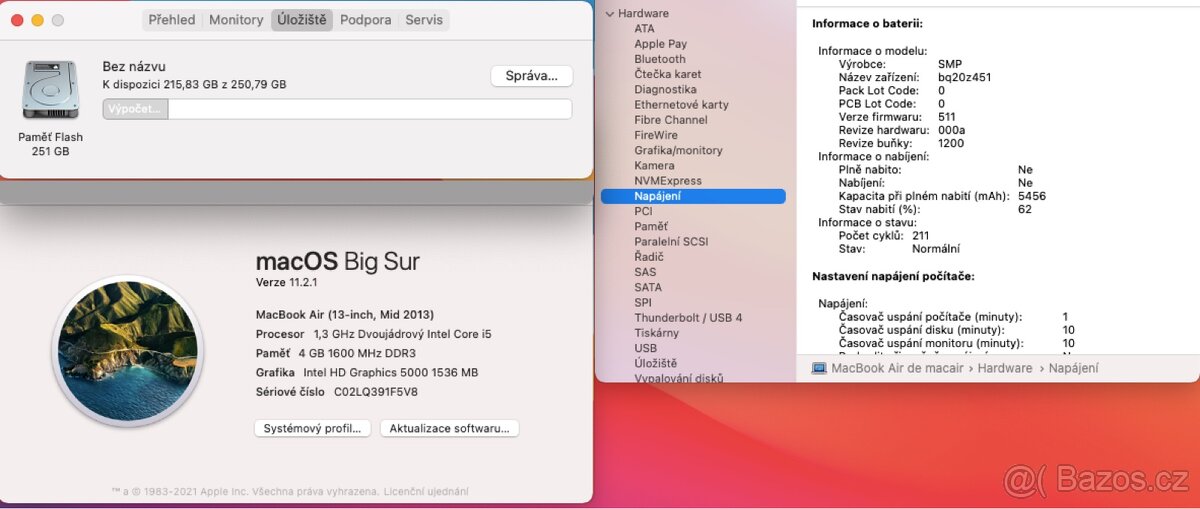Minimize the About This Mac window
Screen dimensions: 1200x509
pos(37,20)
